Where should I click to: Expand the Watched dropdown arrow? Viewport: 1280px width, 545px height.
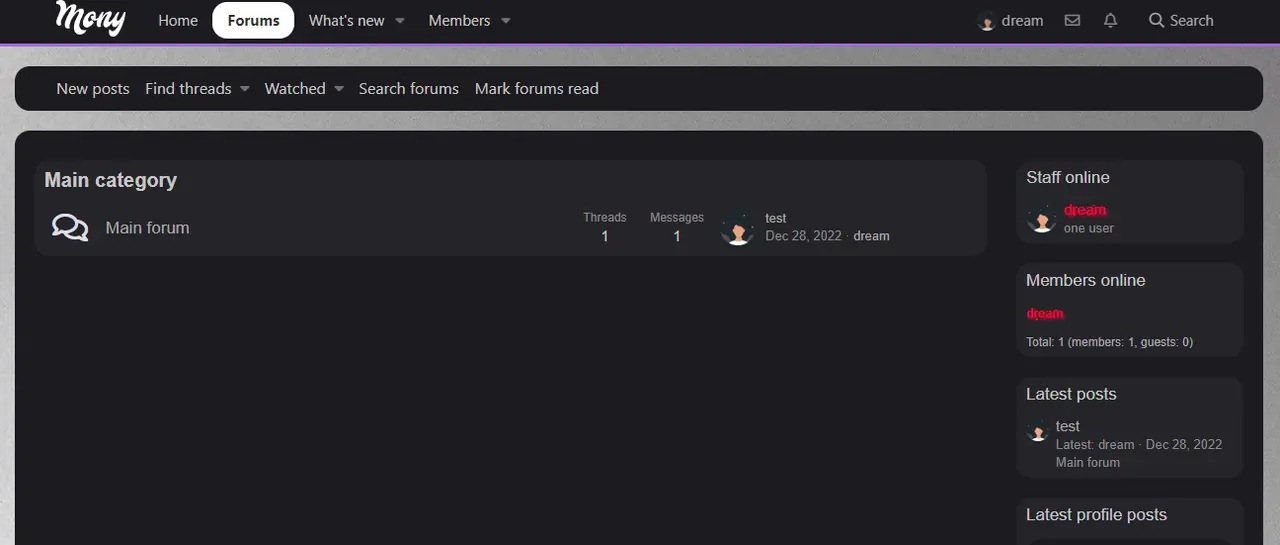(339, 89)
